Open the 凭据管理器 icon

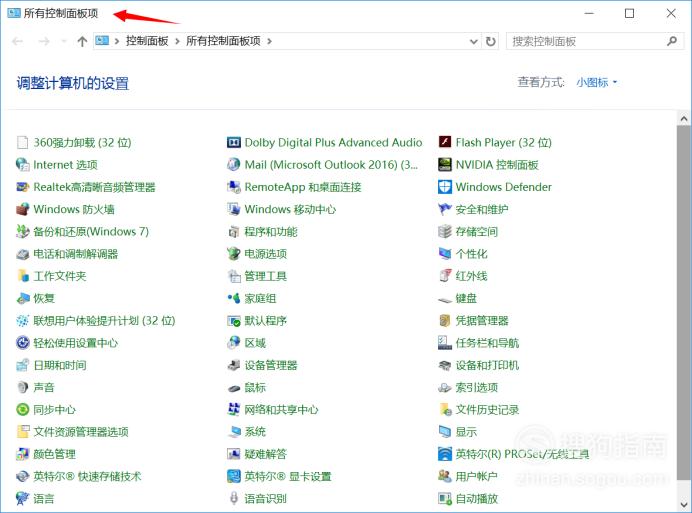point(444,321)
